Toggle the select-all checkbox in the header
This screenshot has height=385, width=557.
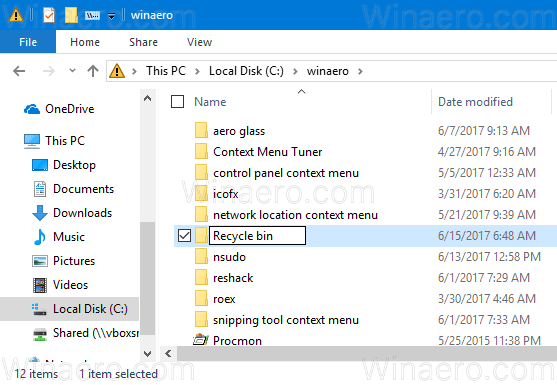click(177, 102)
